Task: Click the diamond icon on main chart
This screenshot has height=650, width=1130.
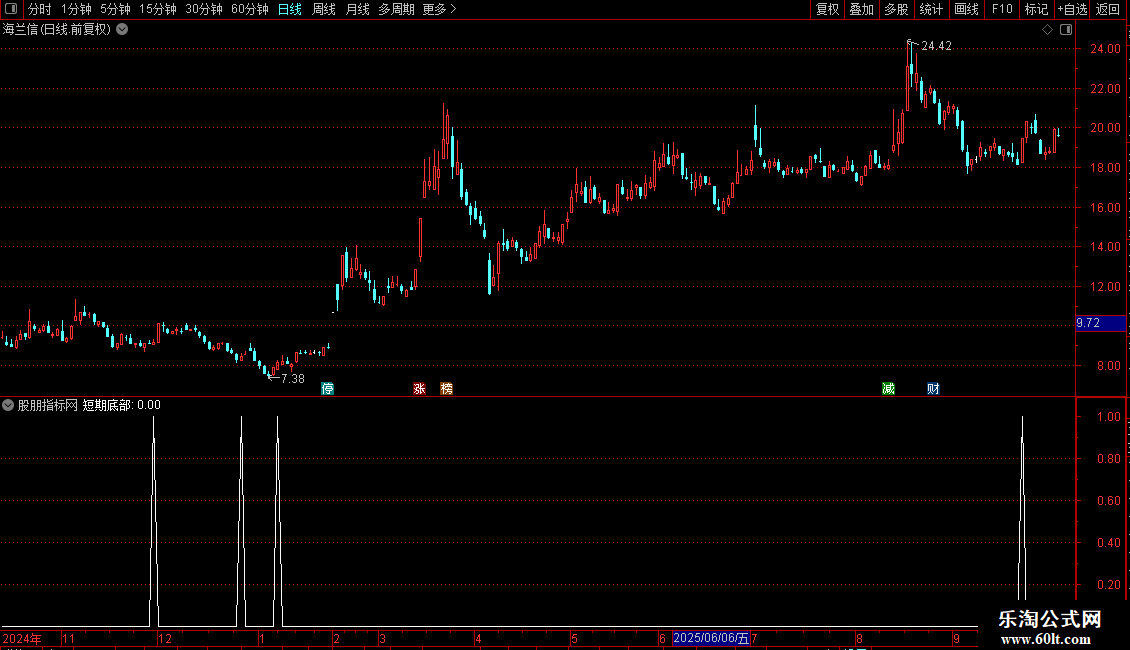Action: click(x=1047, y=30)
